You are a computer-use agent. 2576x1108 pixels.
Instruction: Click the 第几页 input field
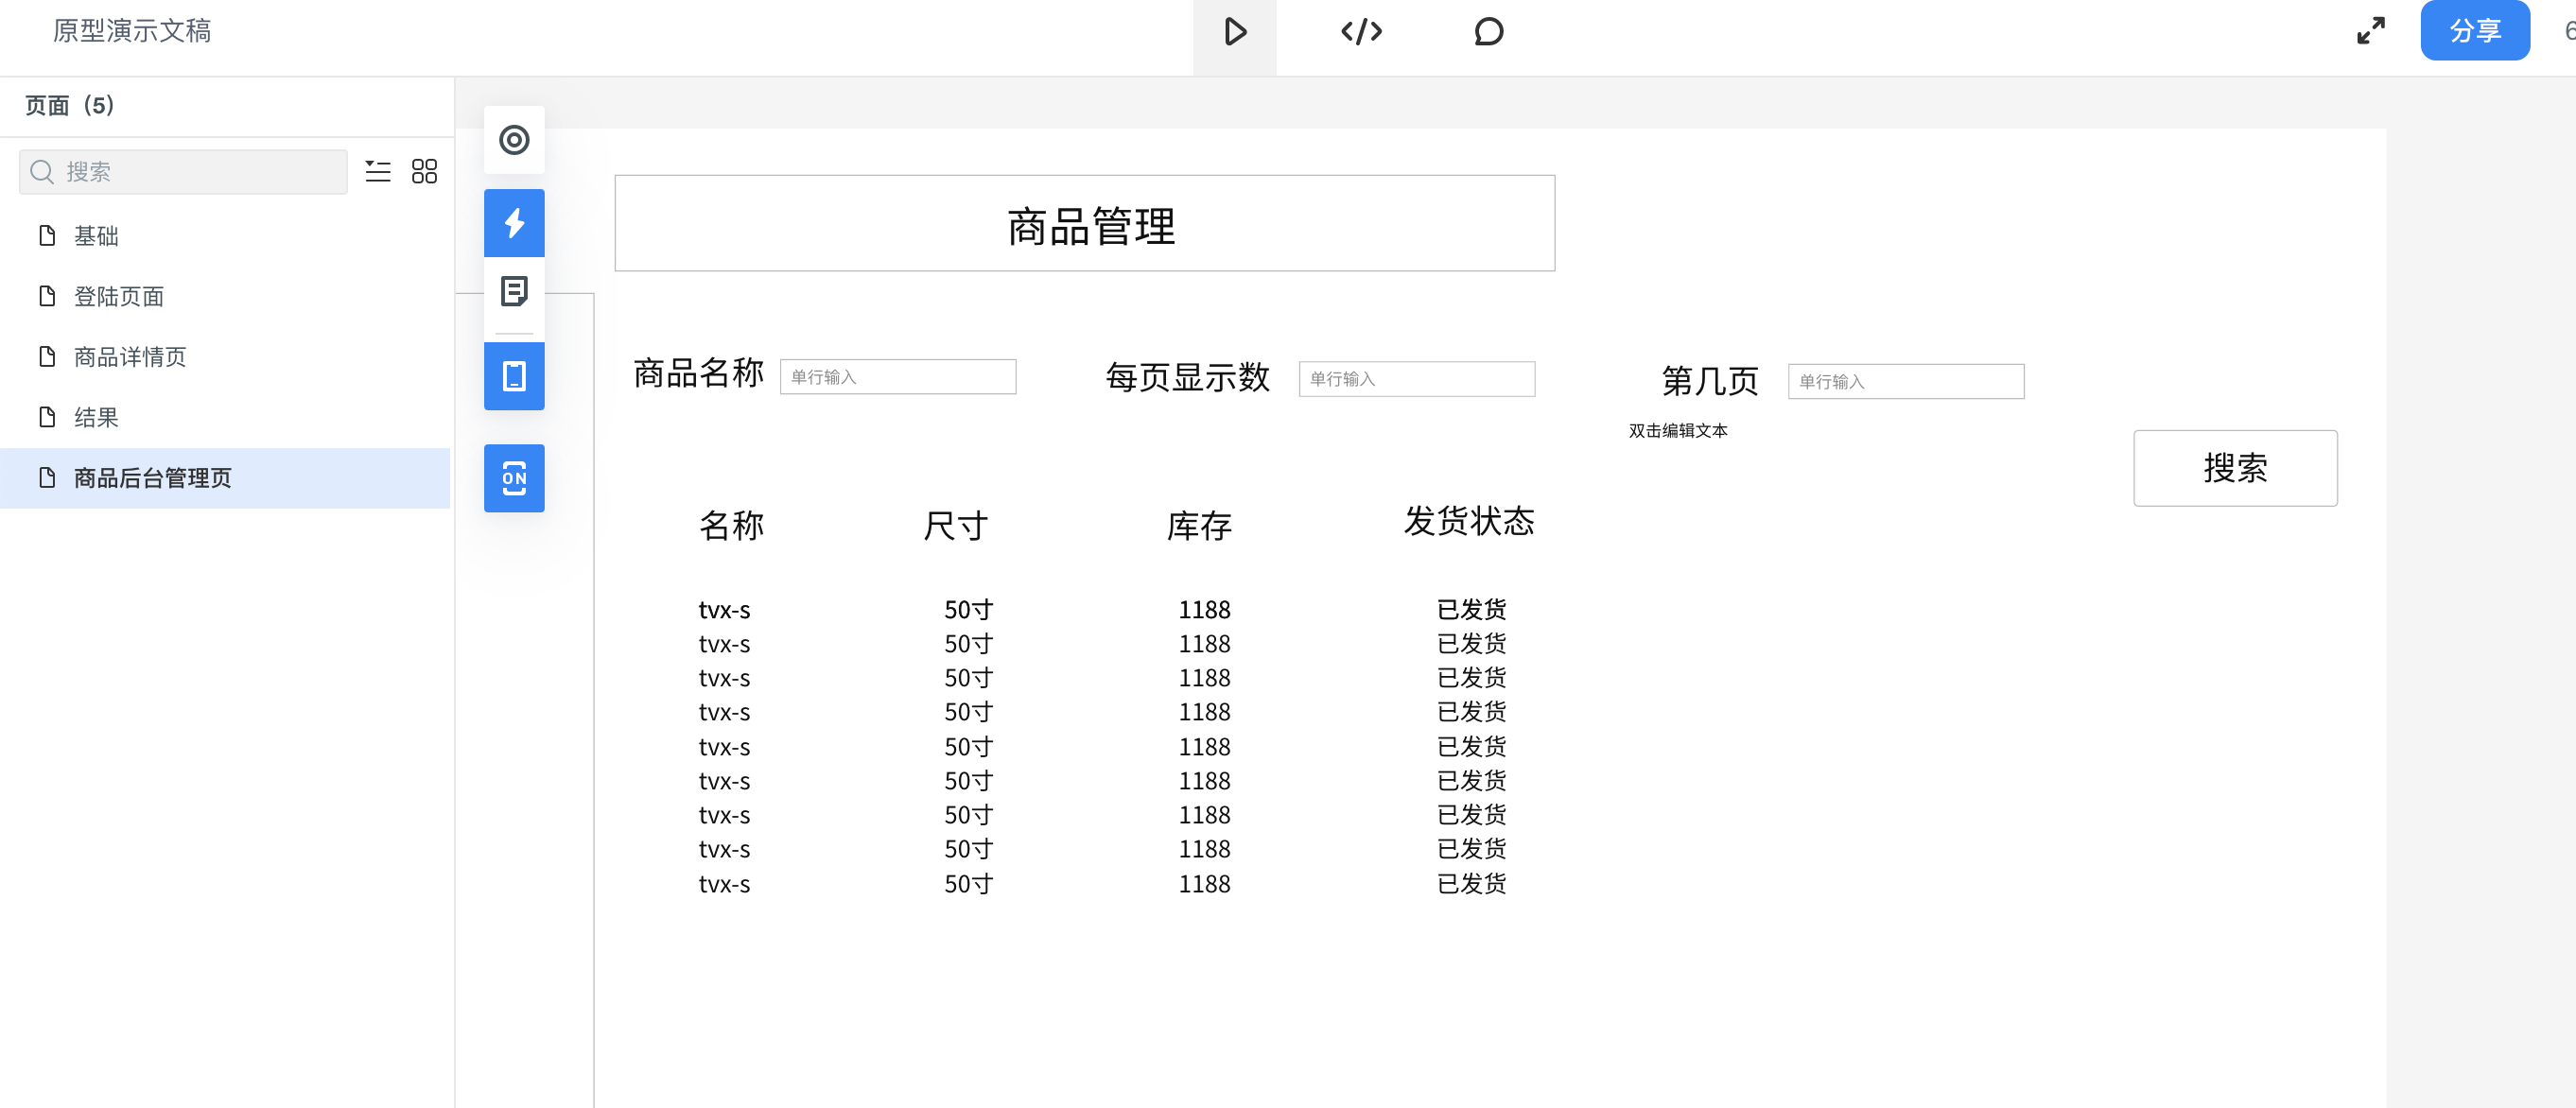tap(1904, 379)
